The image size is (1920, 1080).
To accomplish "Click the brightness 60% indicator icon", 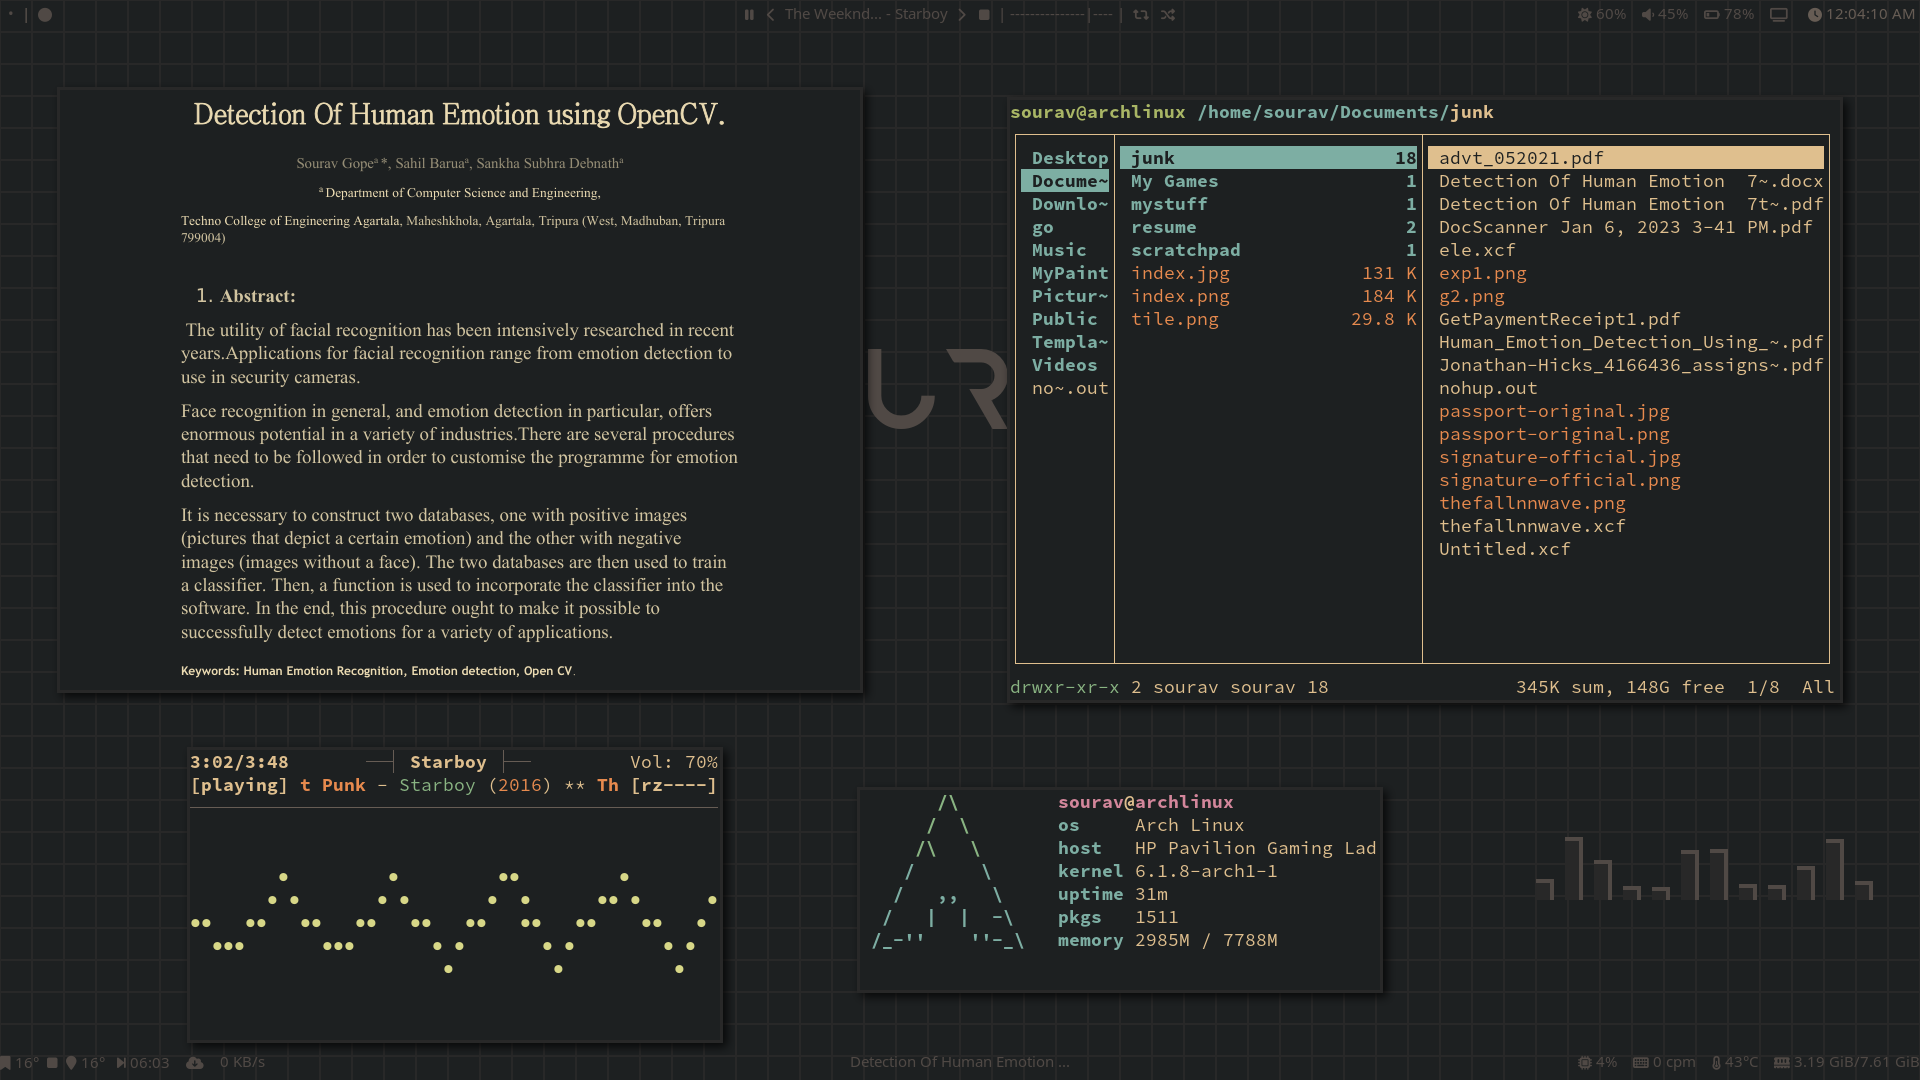I will 1584,14.
